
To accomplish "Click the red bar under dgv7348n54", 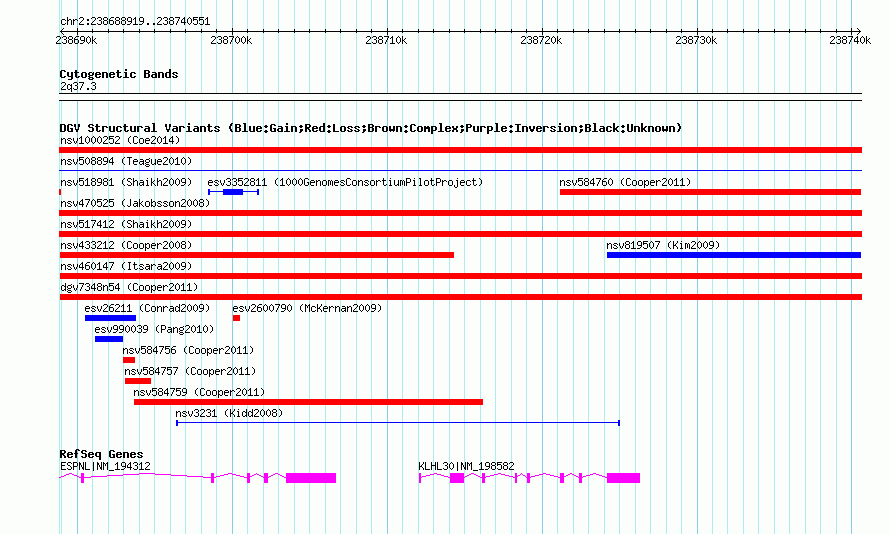I will [x=460, y=297].
